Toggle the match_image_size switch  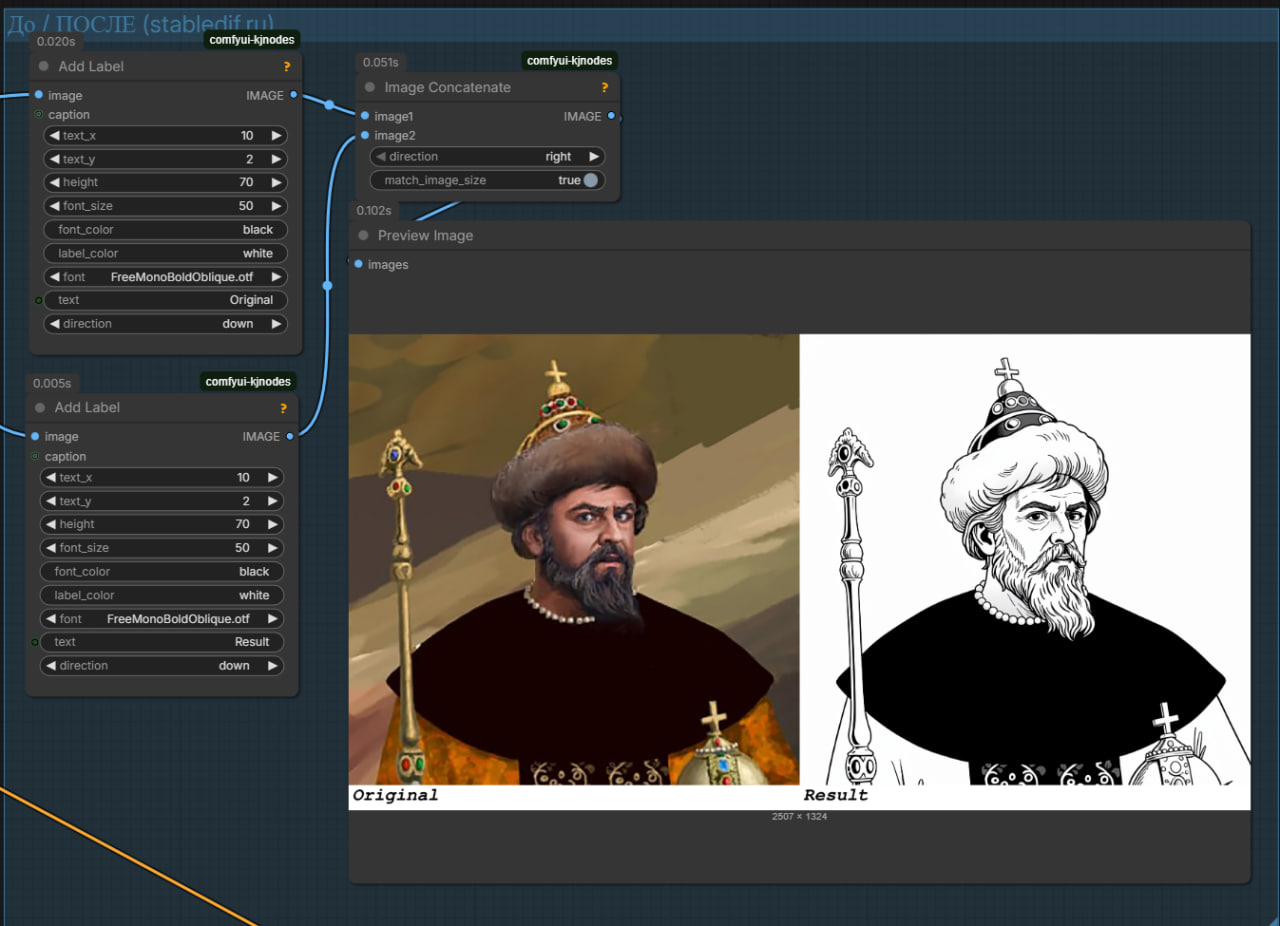point(590,180)
